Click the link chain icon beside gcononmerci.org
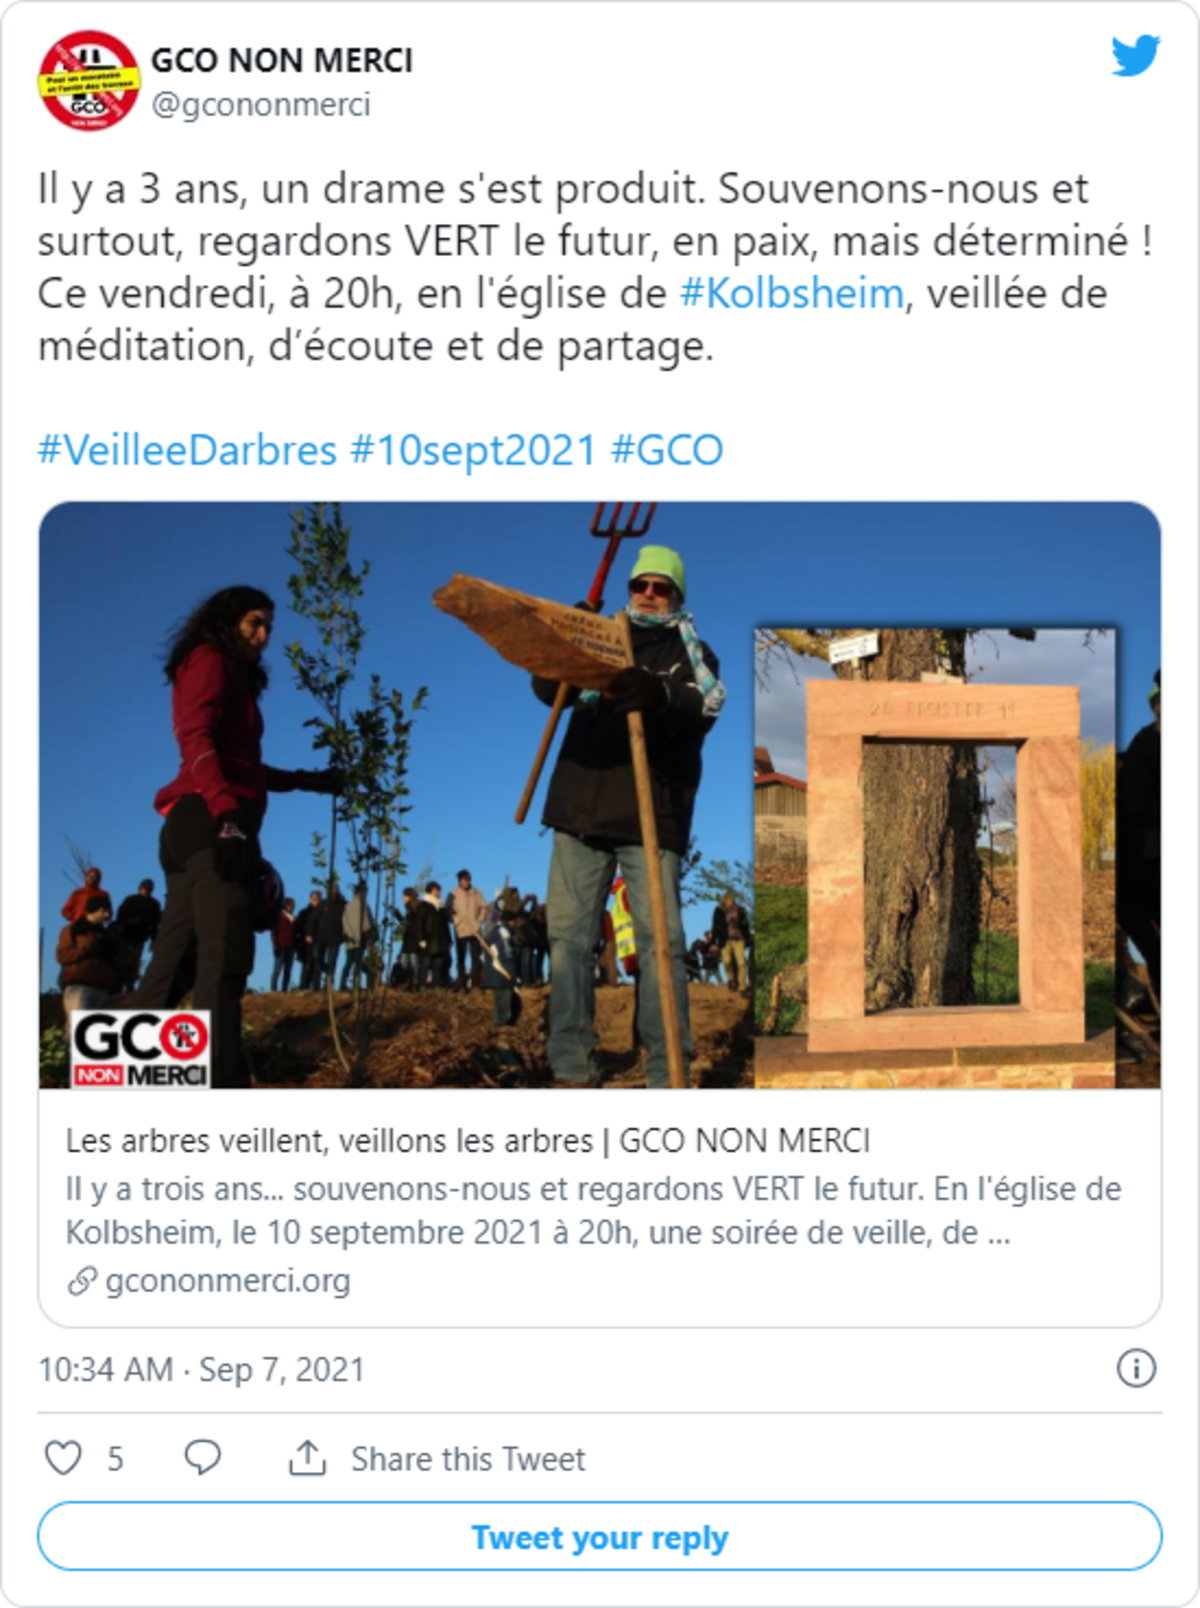This screenshot has width=1200, height=1608. (82, 1281)
